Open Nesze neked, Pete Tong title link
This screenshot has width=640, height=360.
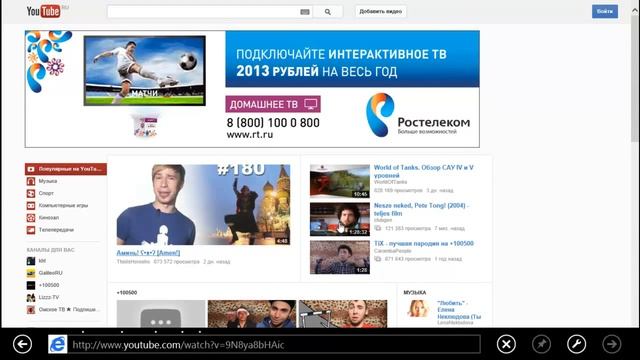[422, 209]
